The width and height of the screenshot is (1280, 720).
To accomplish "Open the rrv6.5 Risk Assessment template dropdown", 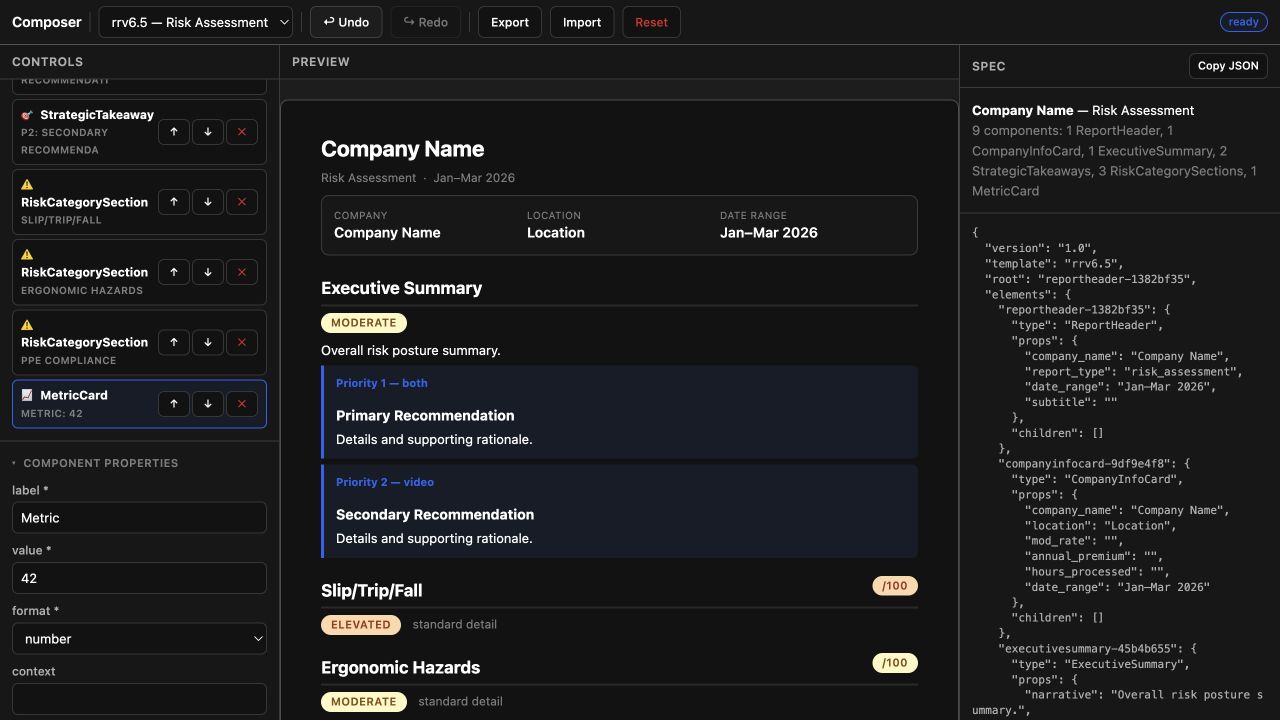I will point(196,22).
